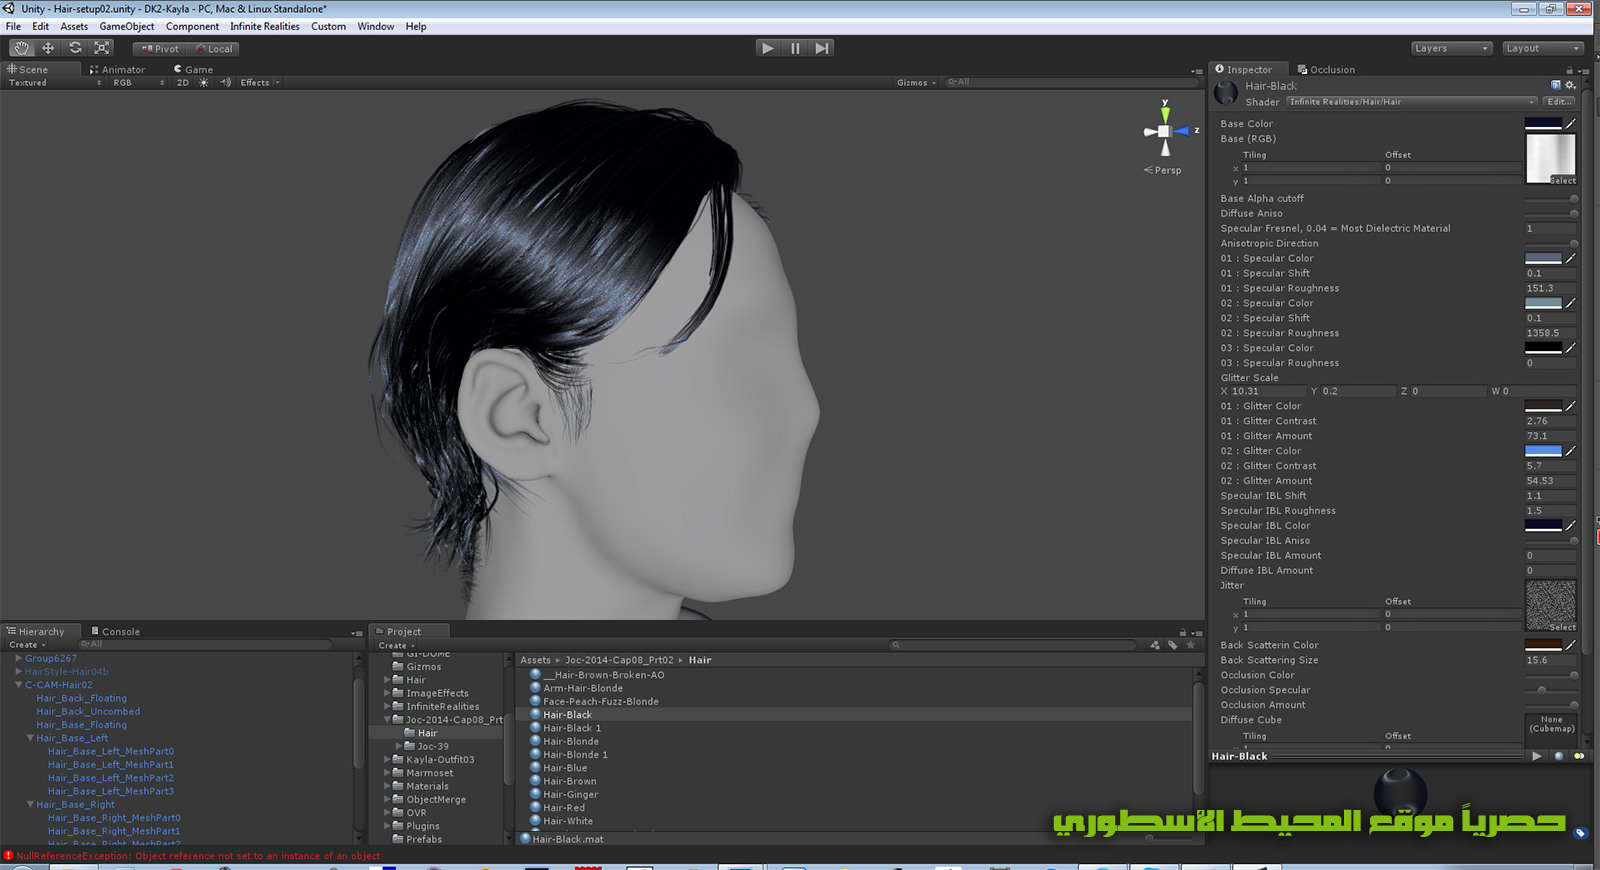Open the Effects dropdown arrow
Image resolution: width=1600 pixels, height=870 pixels.
277,83
